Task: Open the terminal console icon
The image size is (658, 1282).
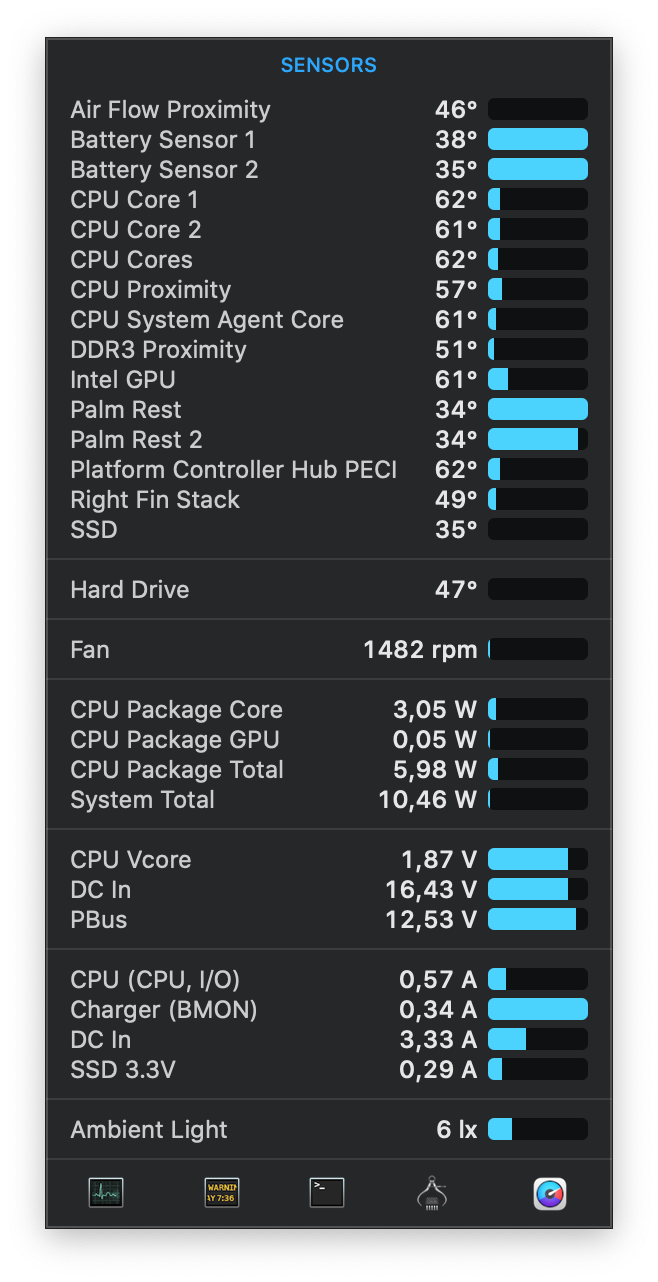Action: 324,1191
